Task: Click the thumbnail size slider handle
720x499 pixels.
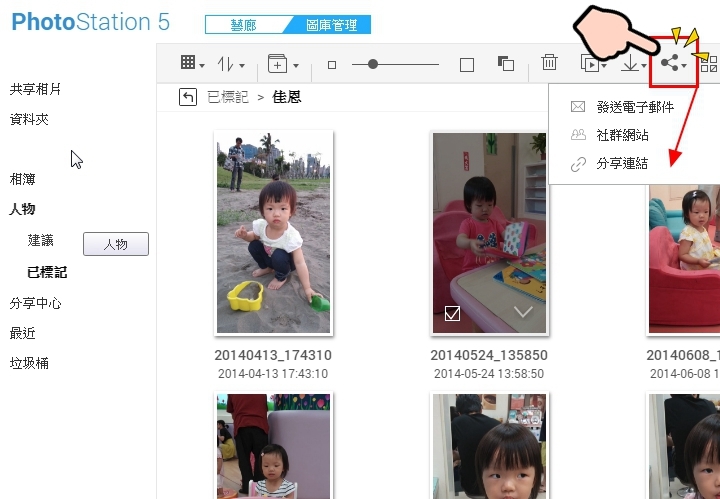Action: point(373,64)
